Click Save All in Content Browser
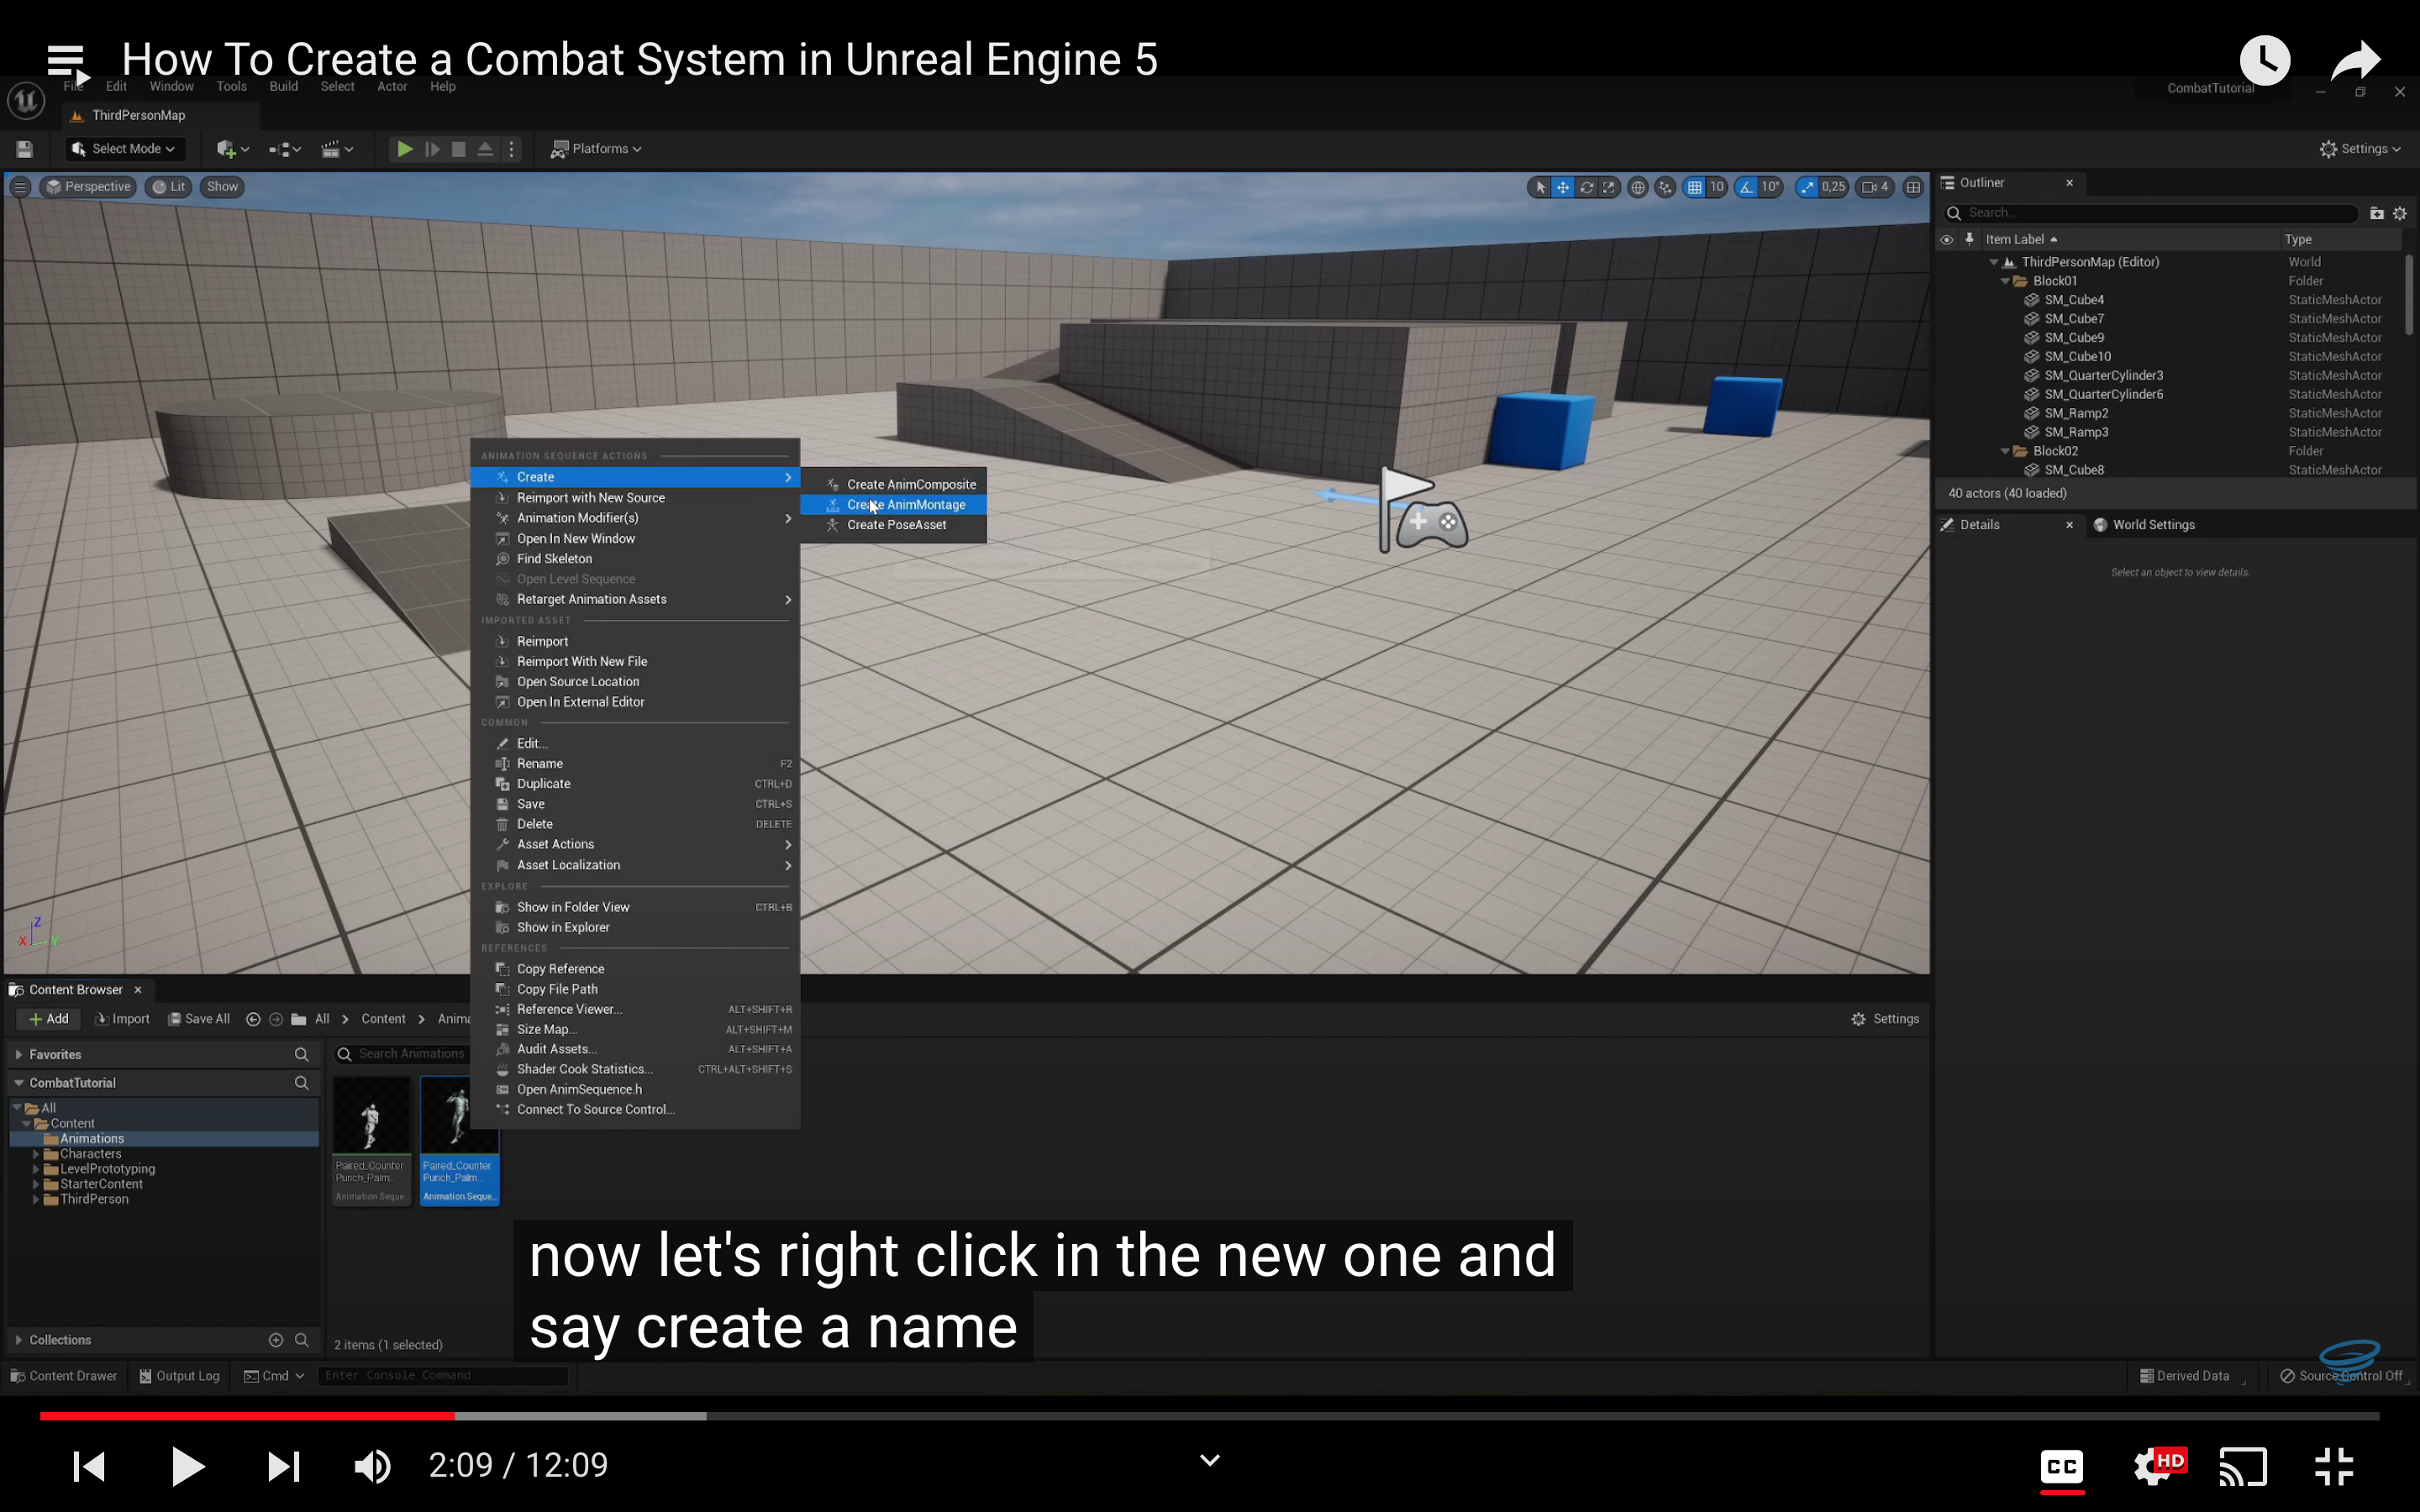This screenshot has width=2420, height=1512. tap(199, 1019)
